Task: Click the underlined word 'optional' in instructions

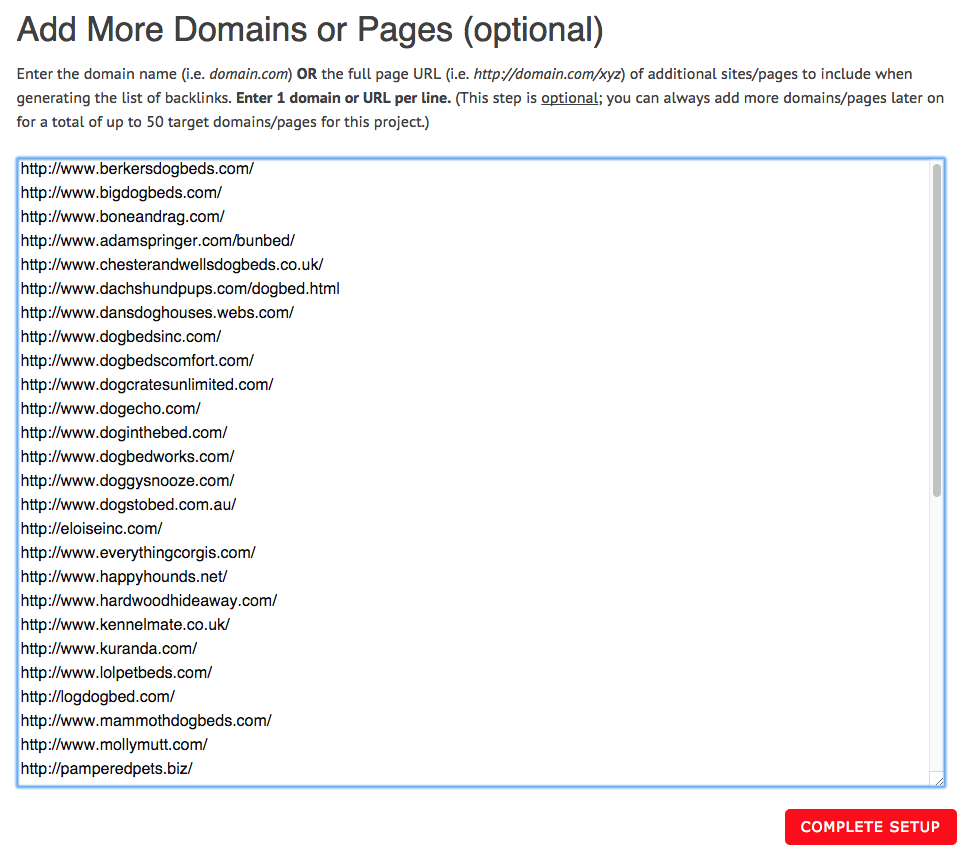Action: [x=569, y=99]
